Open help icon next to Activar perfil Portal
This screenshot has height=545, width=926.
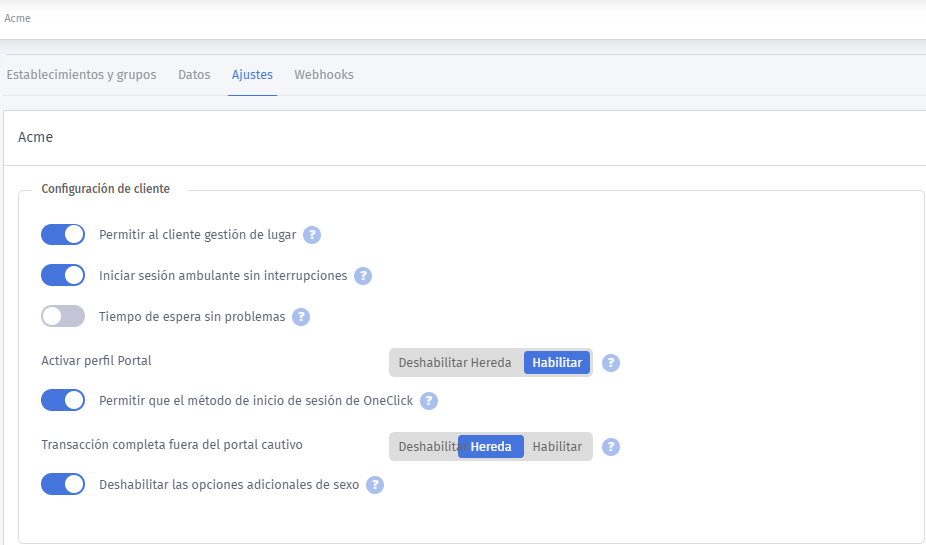611,363
